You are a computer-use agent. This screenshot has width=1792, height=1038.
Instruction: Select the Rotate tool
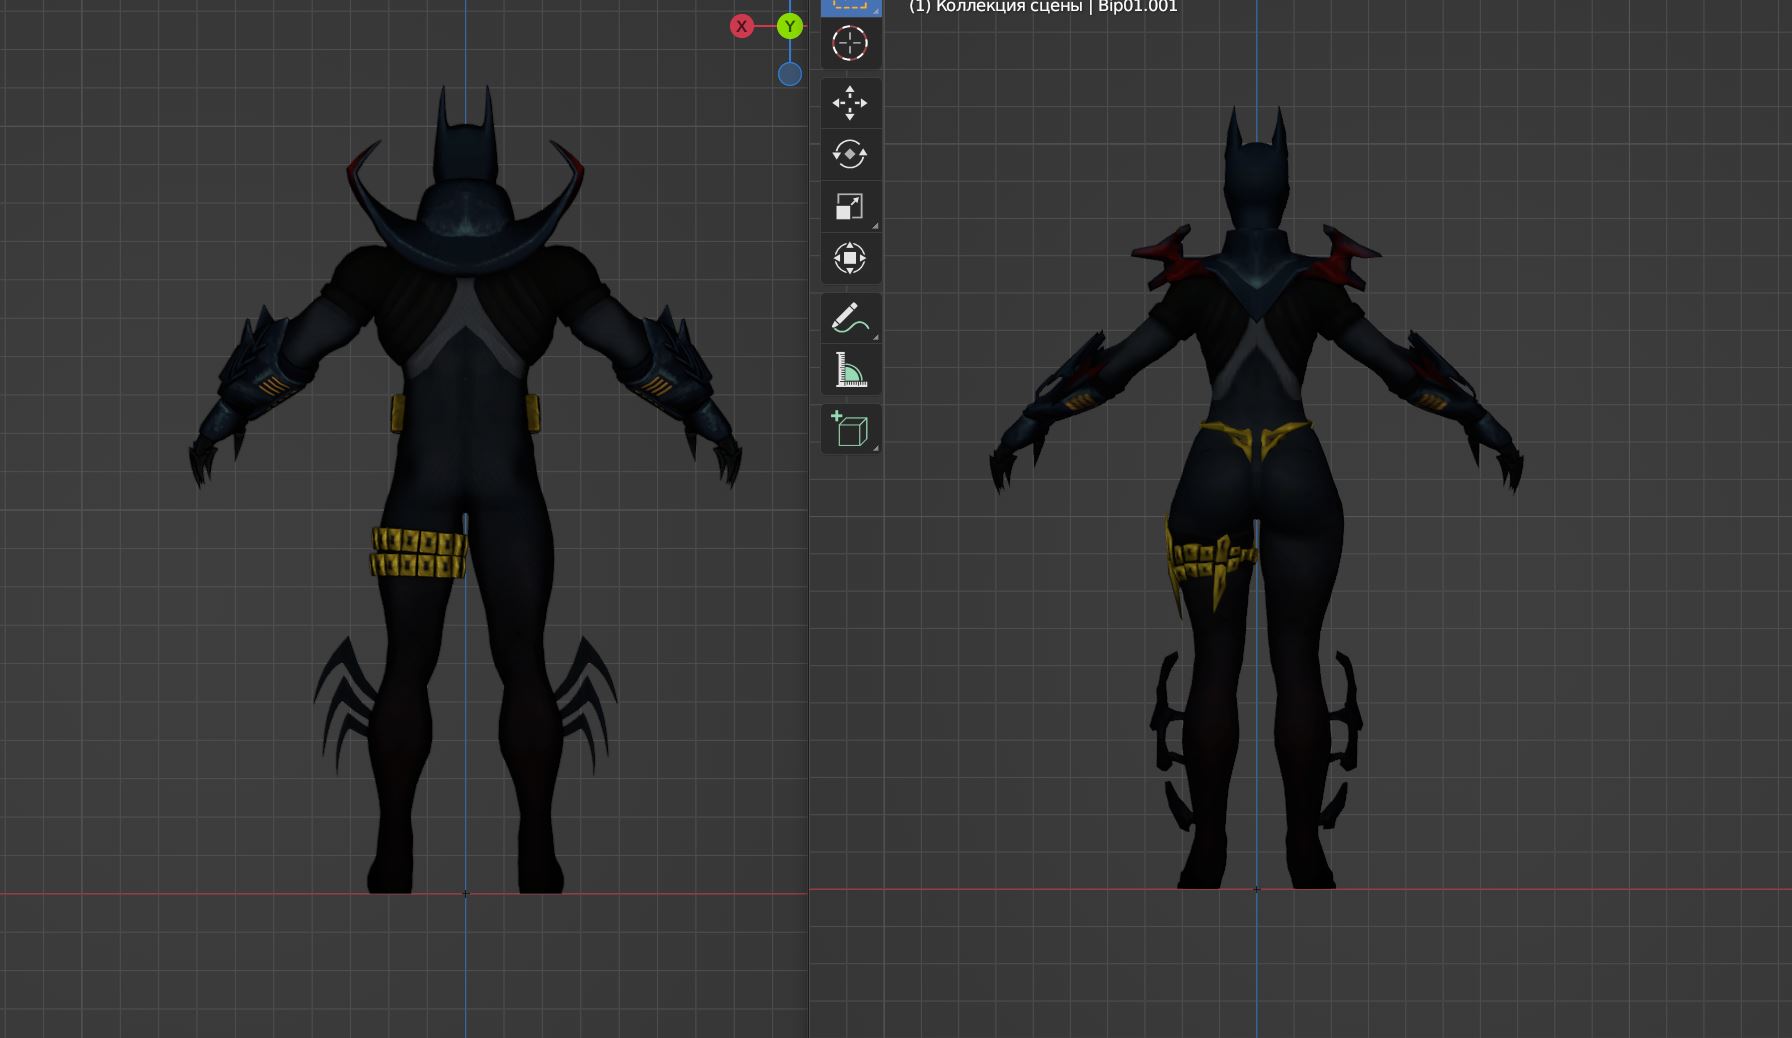pyautogui.click(x=850, y=155)
